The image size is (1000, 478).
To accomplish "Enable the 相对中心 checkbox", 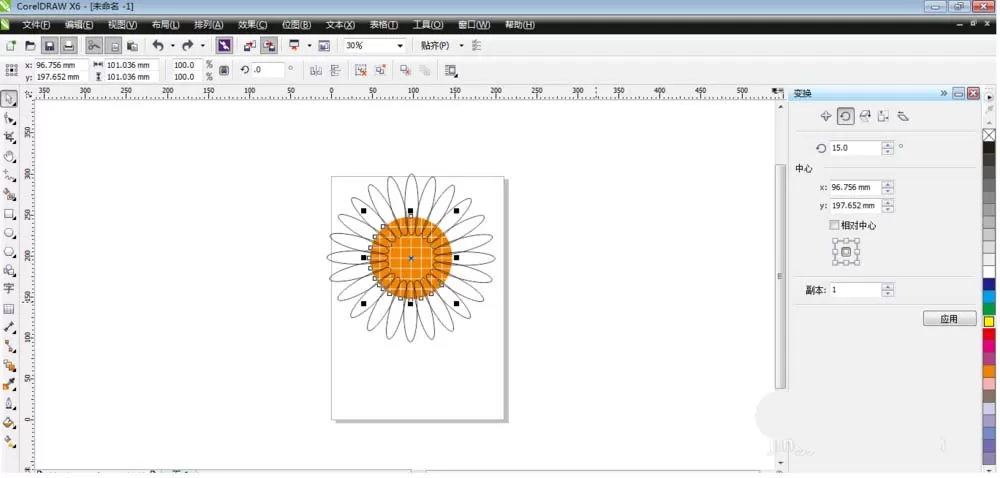I will pyautogui.click(x=834, y=225).
